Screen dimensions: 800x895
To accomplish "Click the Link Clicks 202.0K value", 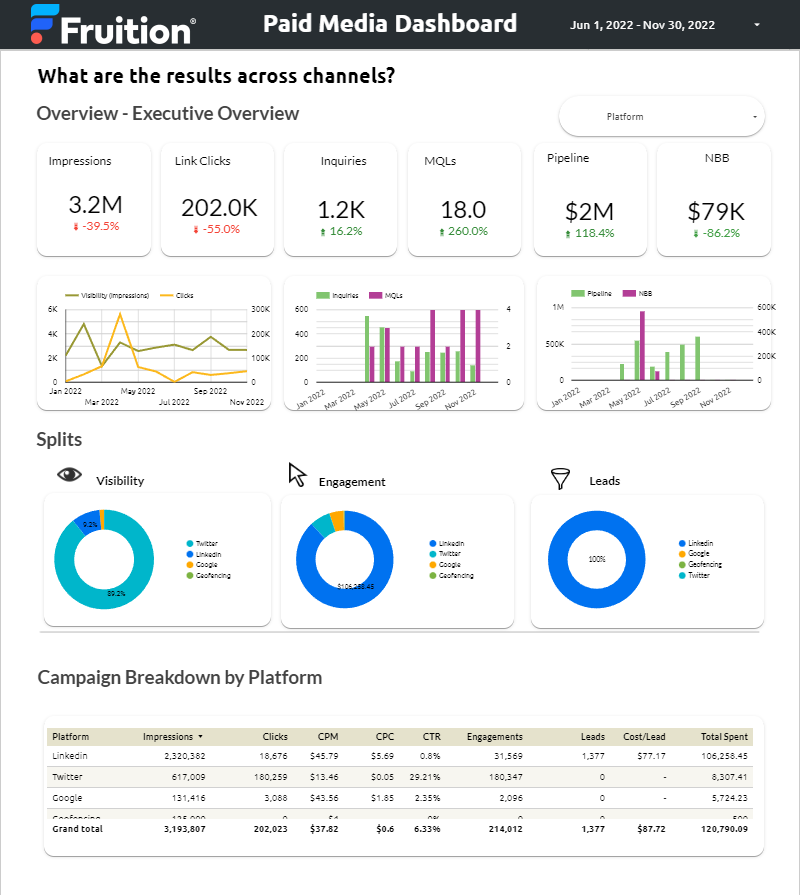I will coord(219,208).
